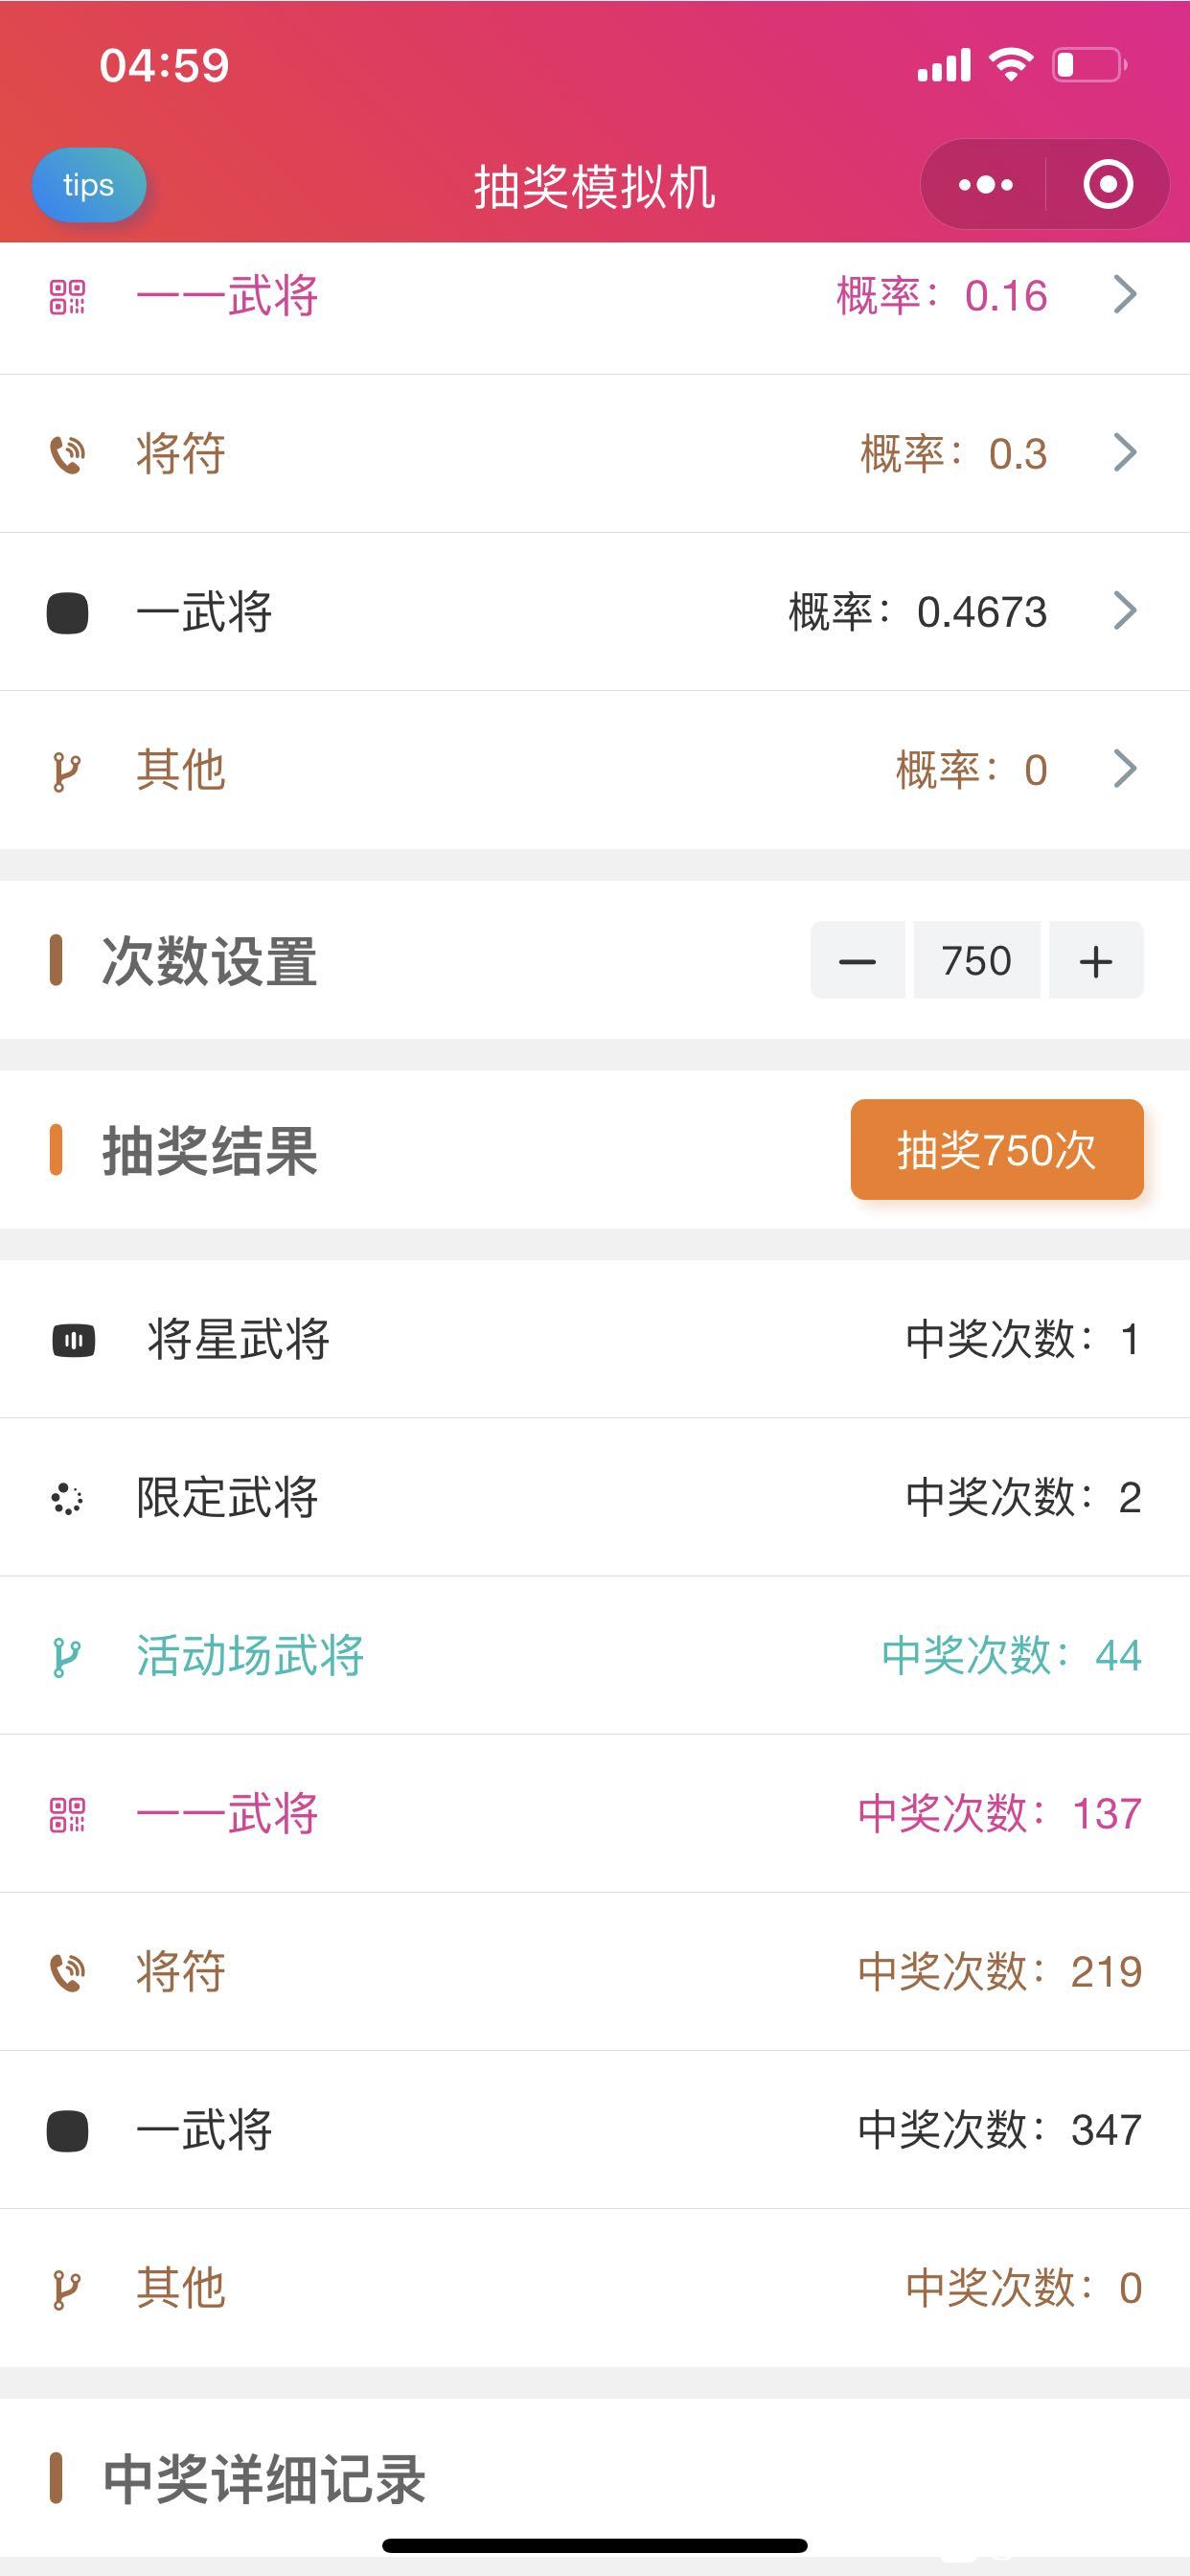Expand the 一一武将 probability 0.16 chevron
1190x2576 pixels.
coord(1126,295)
